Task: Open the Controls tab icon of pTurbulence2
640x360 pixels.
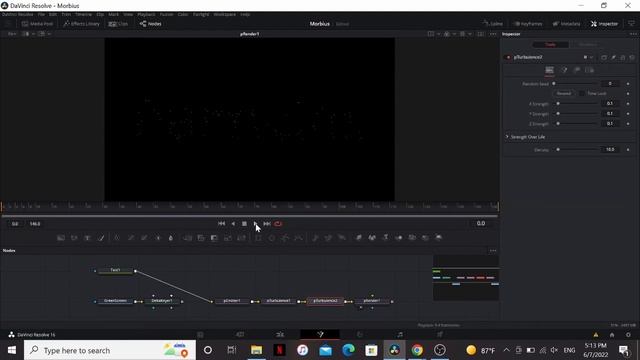Action: pyautogui.click(x=550, y=70)
